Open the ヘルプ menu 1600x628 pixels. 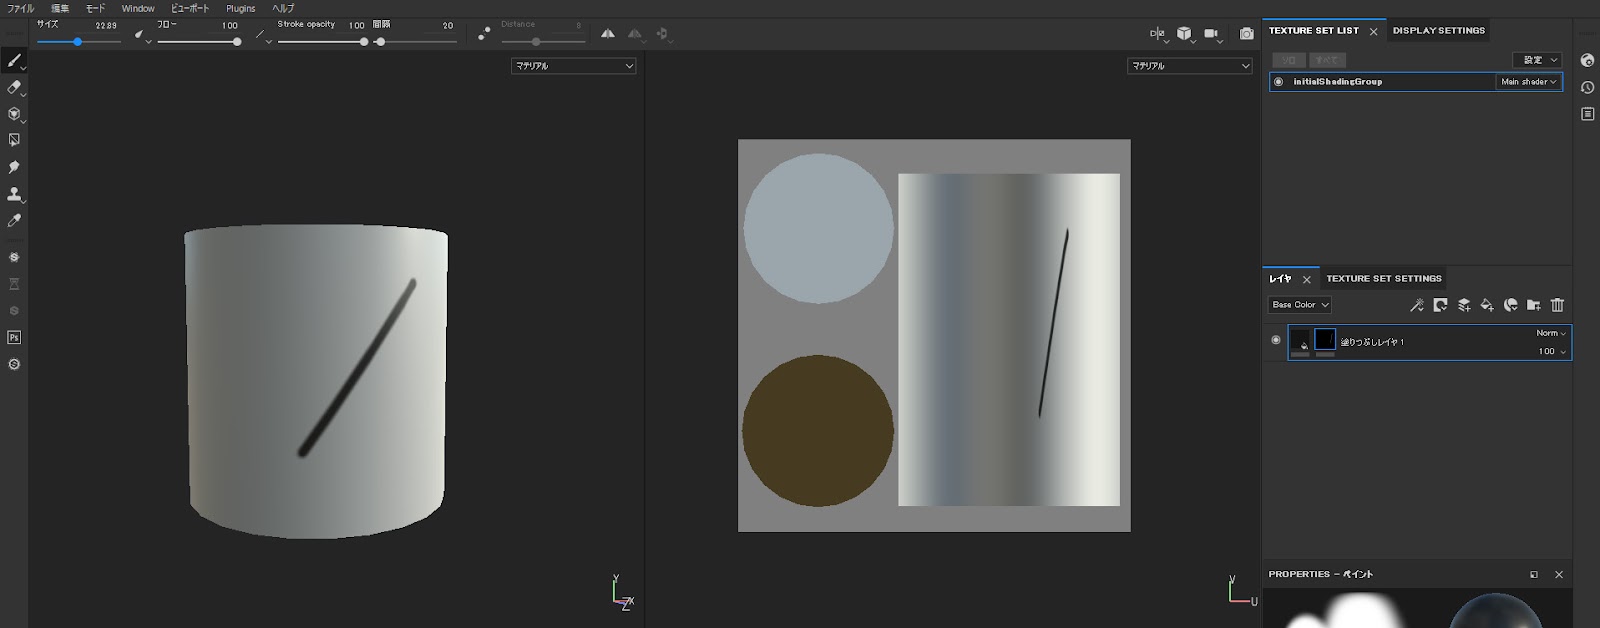coord(283,8)
